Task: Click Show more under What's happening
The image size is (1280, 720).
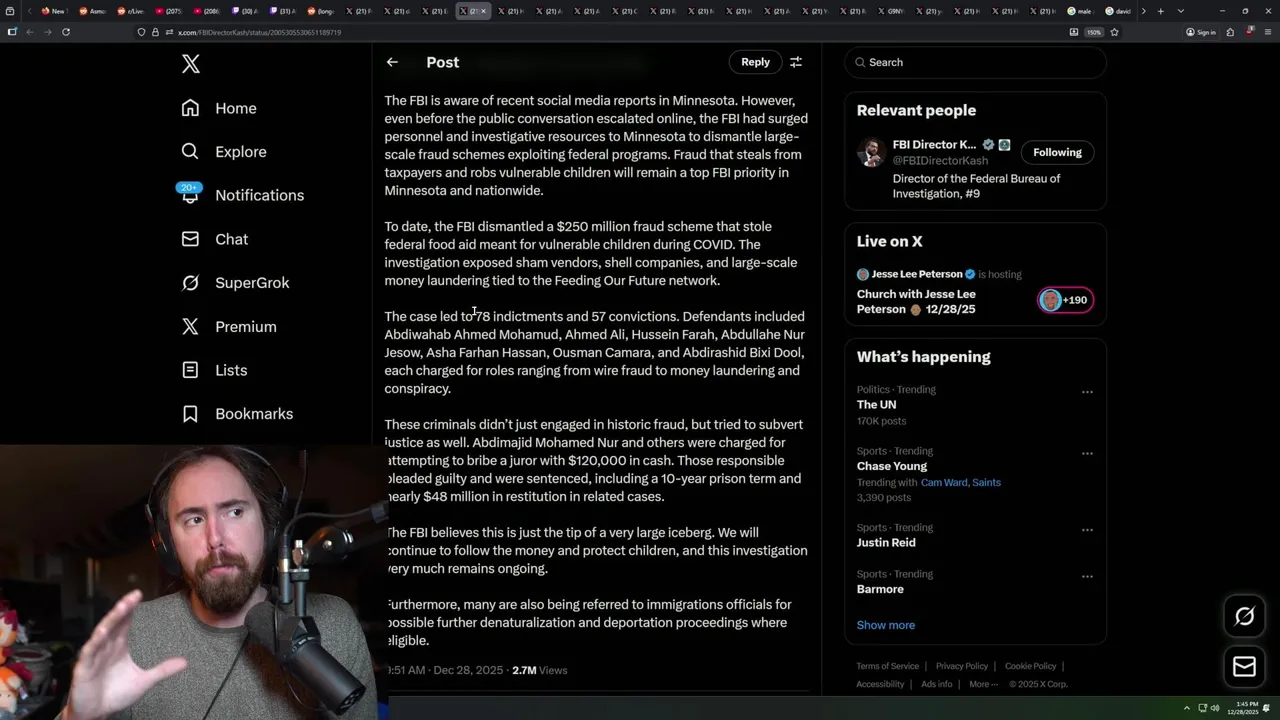Action: click(886, 625)
